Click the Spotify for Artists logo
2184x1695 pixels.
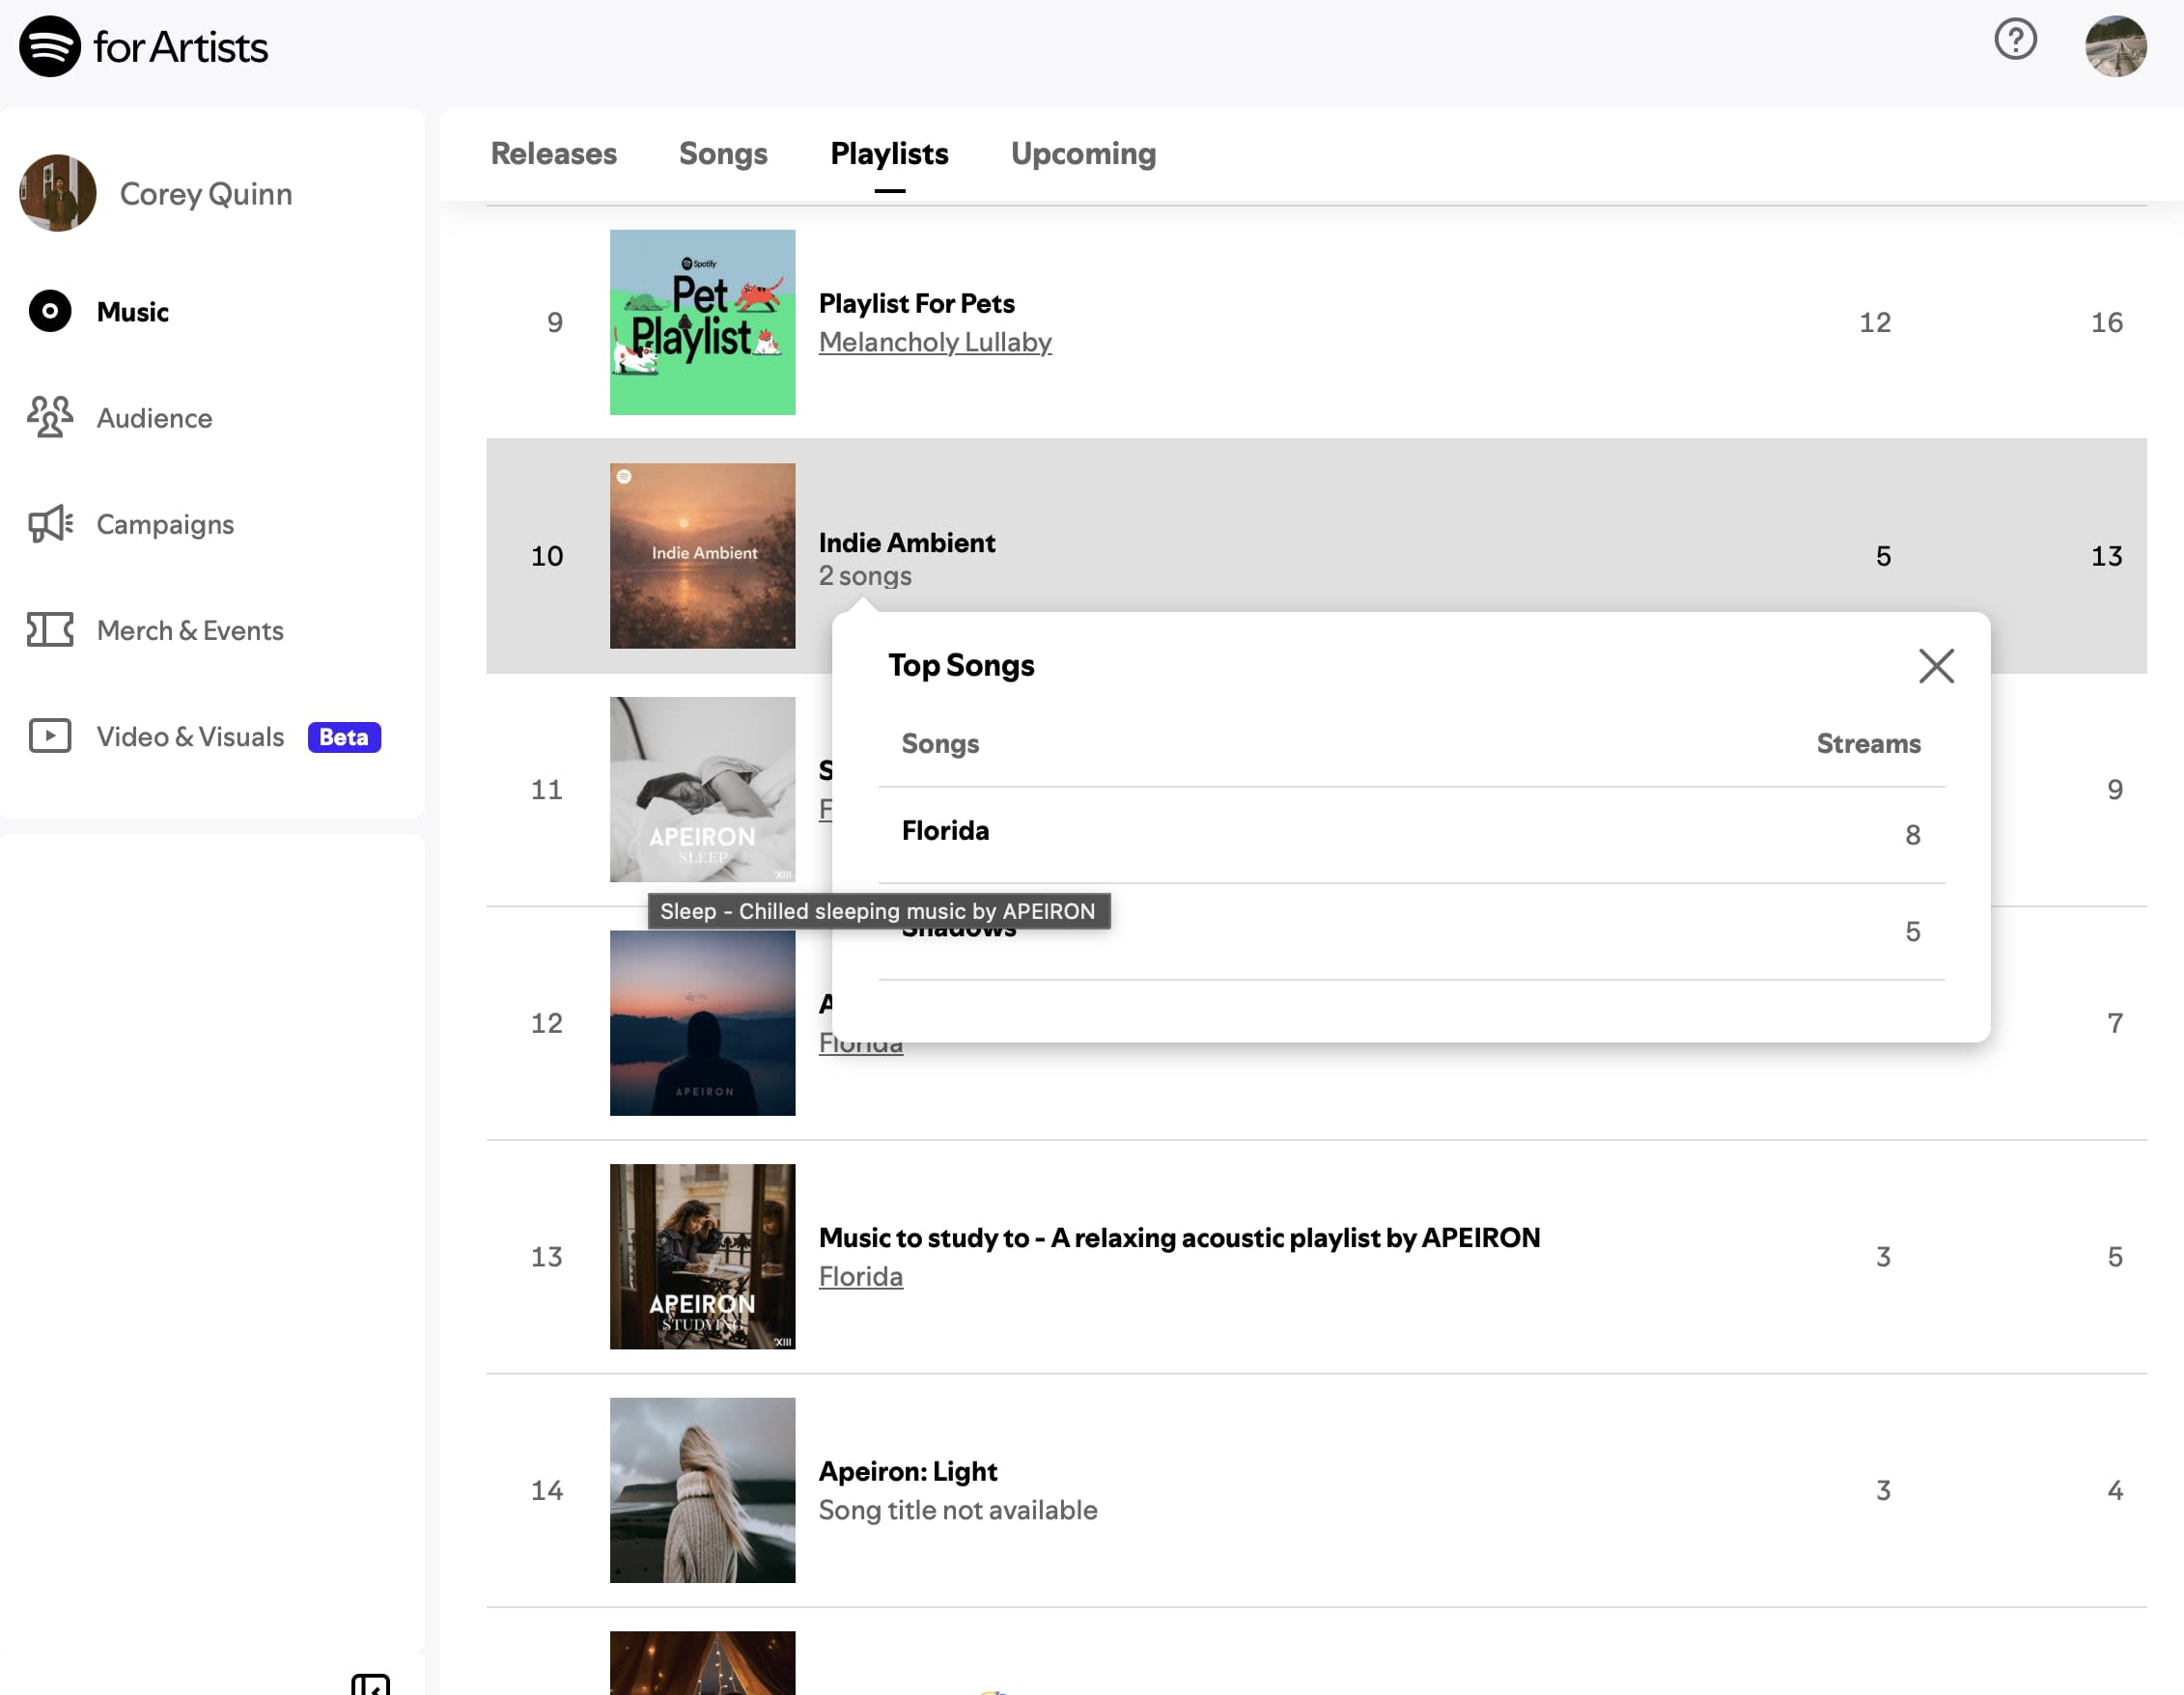click(144, 46)
